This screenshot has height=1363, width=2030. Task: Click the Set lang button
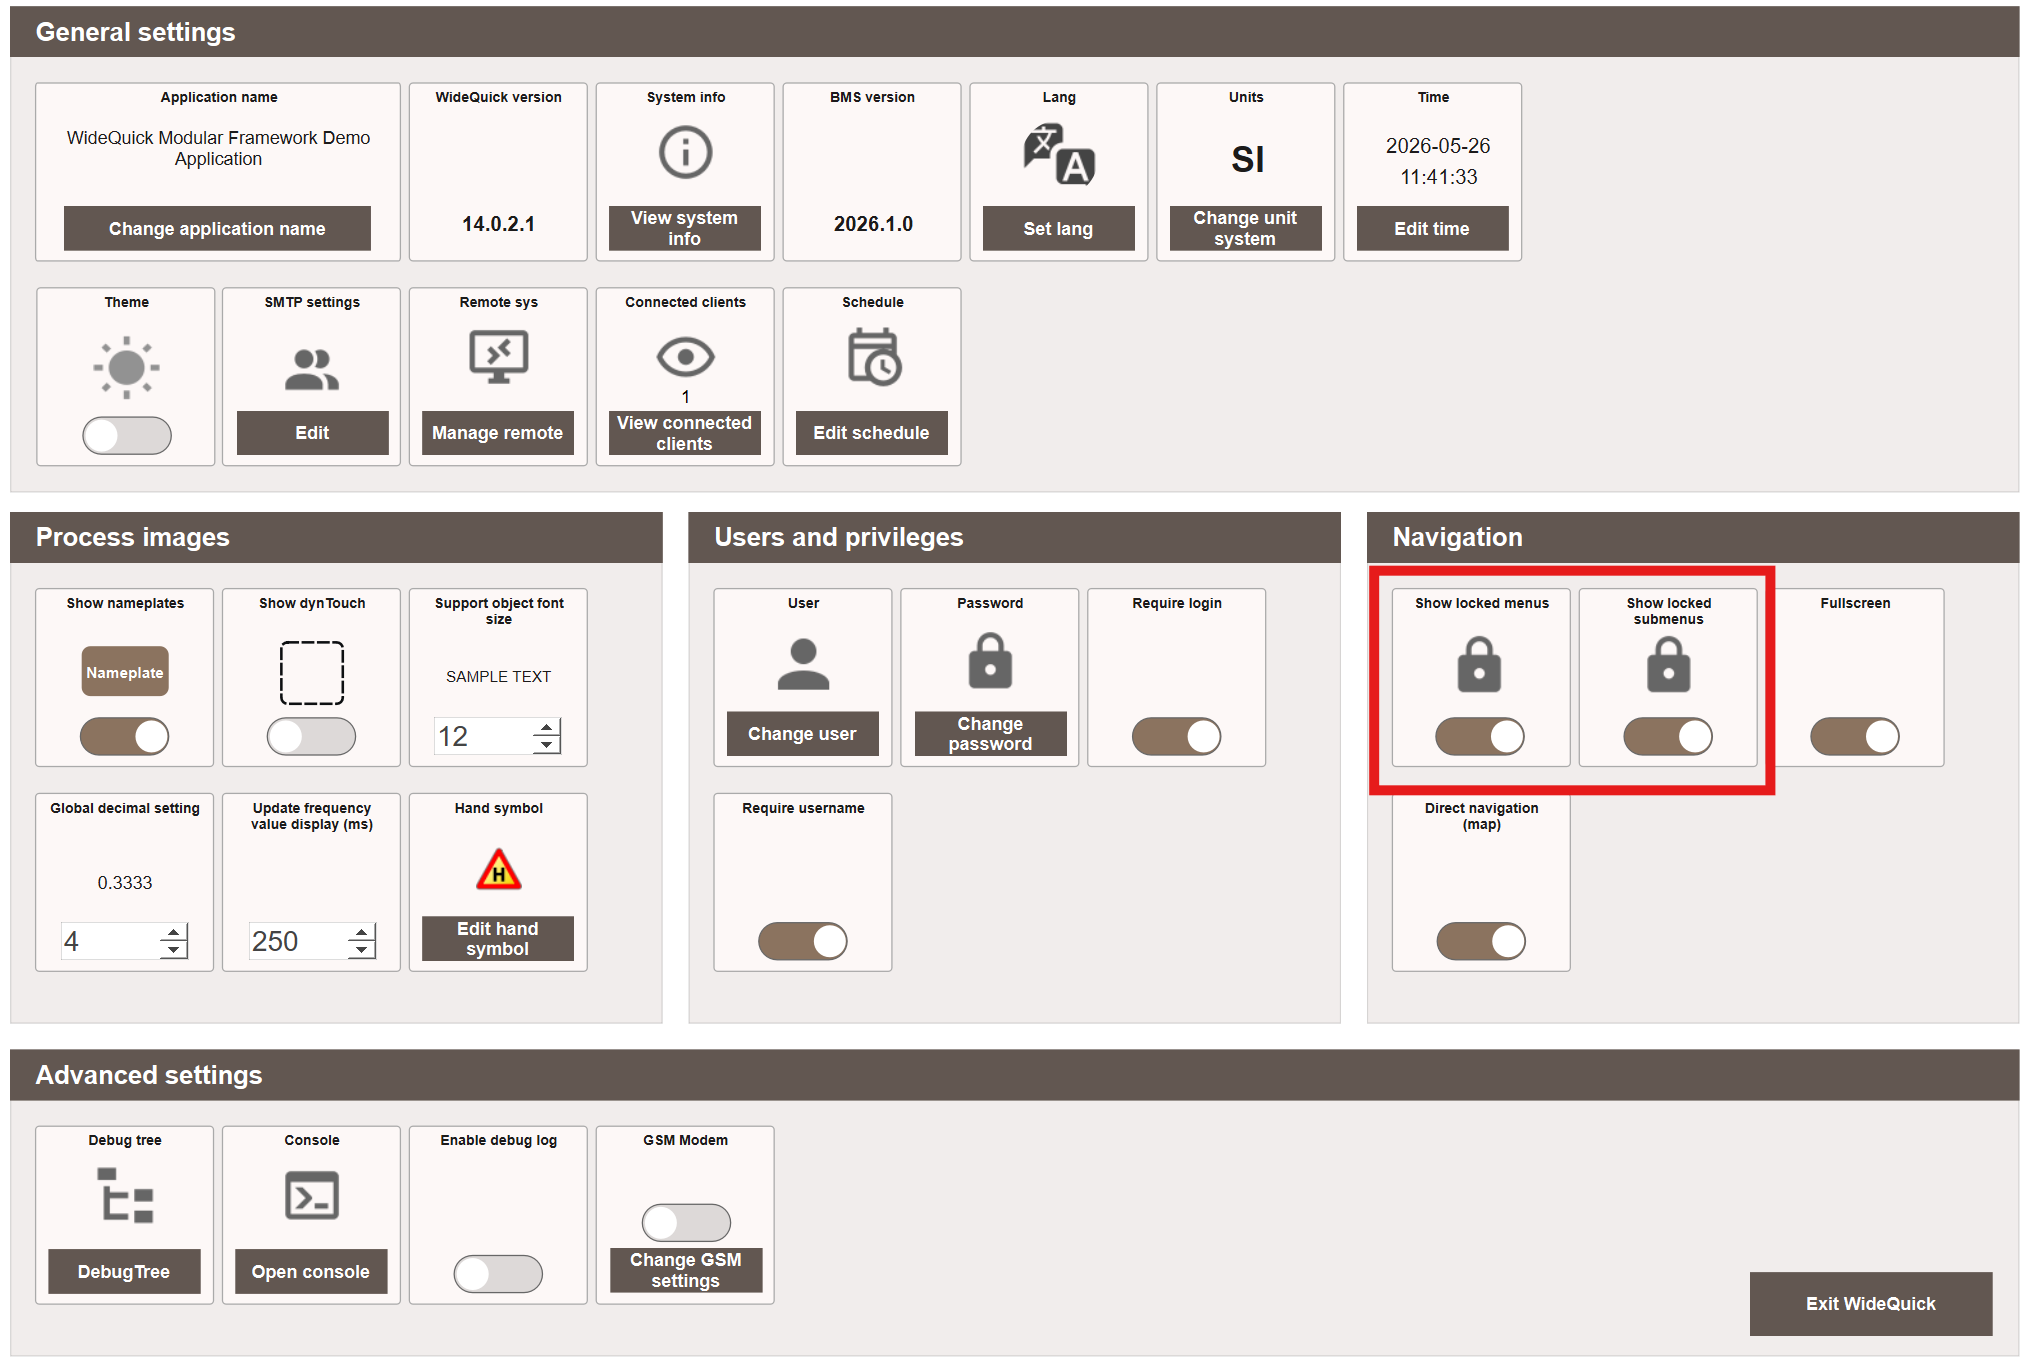click(x=1059, y=229)
